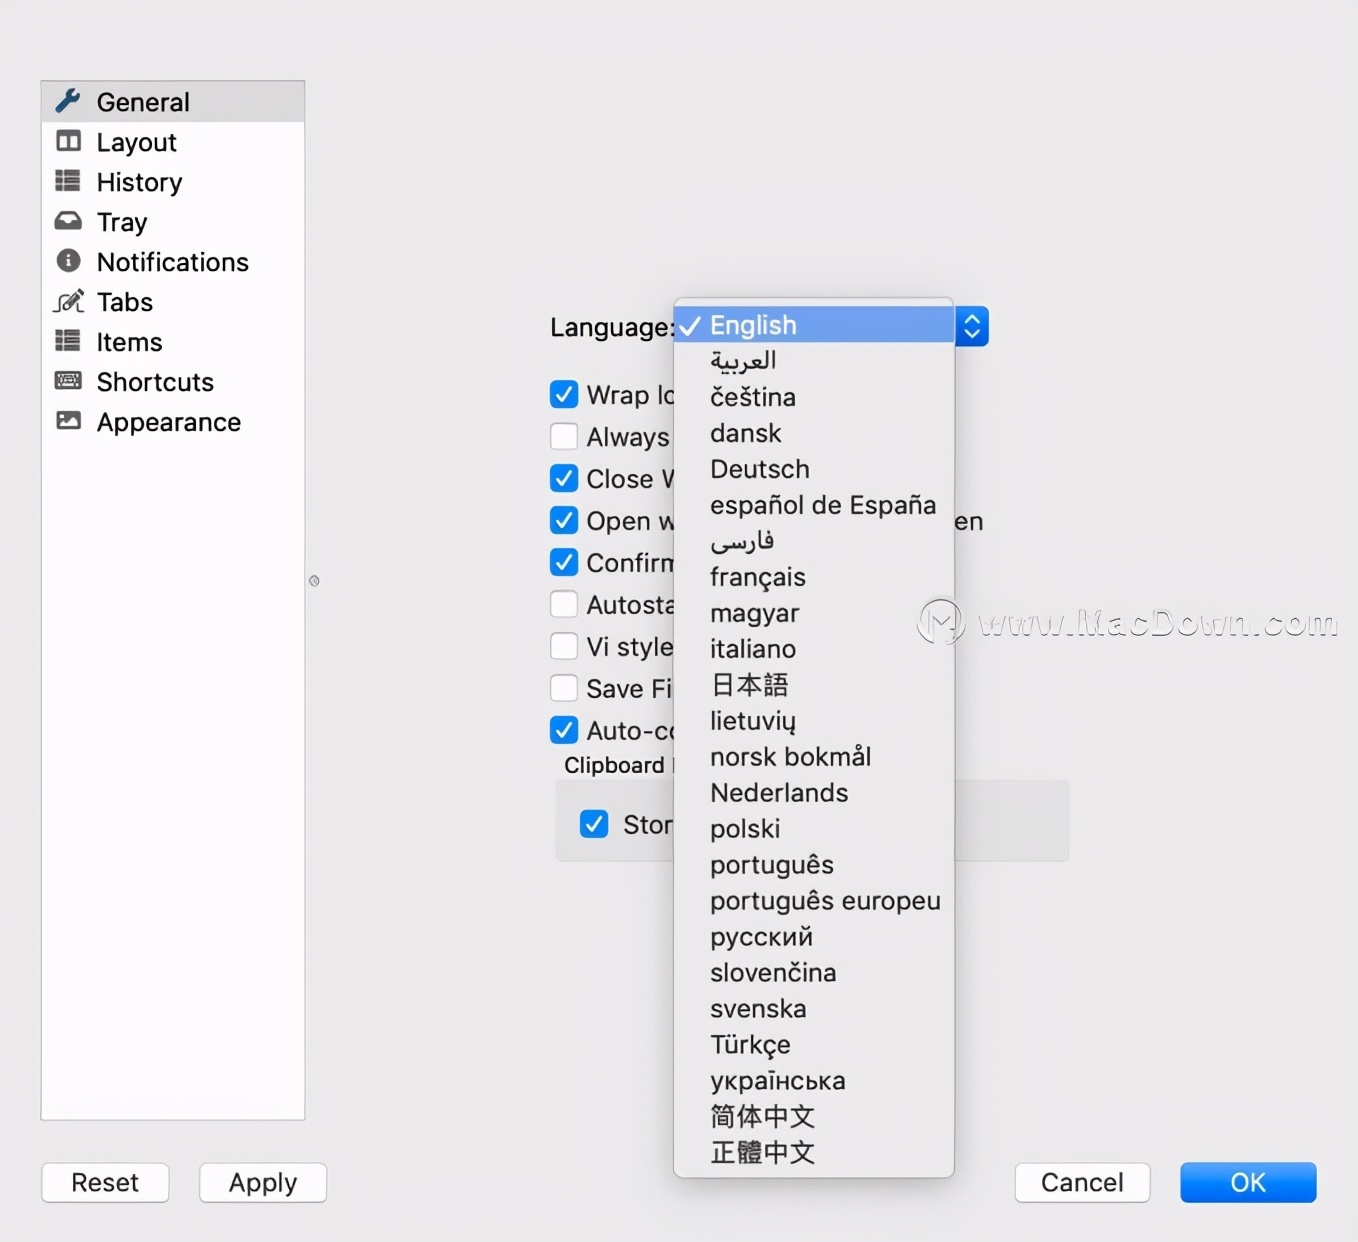Click the General wrench icon
The image size is (1358, 1242).
(68, 100)
